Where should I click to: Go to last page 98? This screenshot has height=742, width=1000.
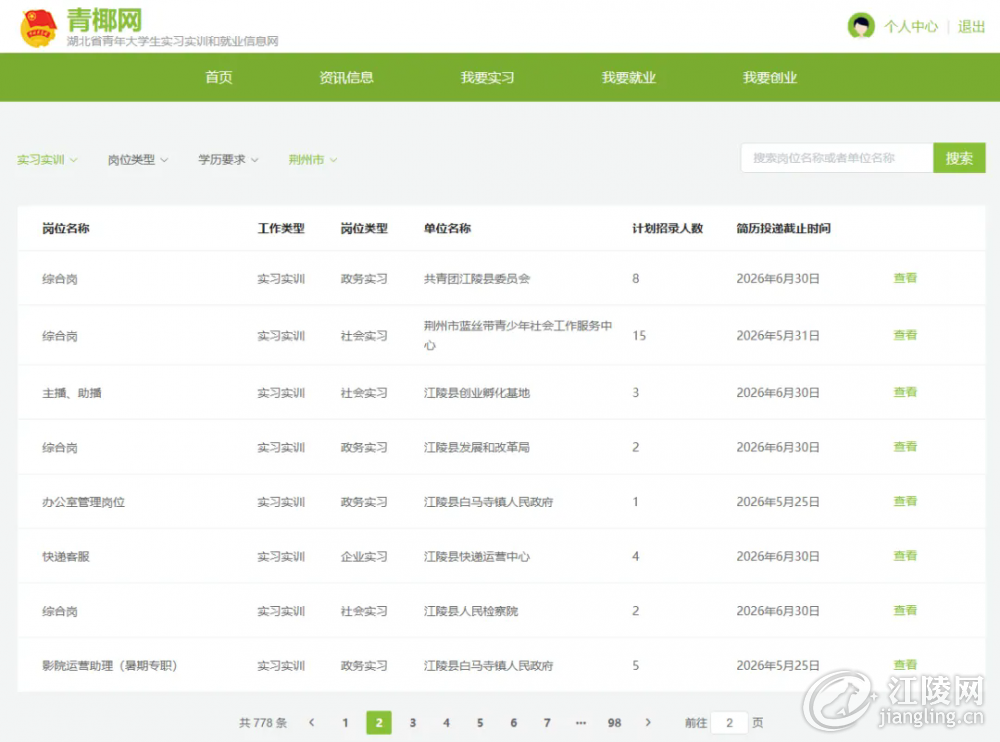(614, 723)
